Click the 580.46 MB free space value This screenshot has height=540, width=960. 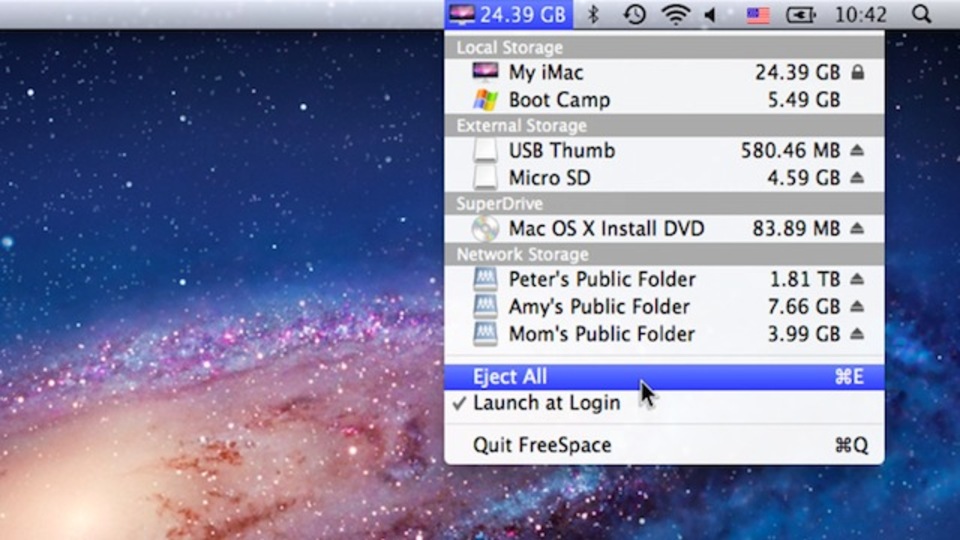tap(790, 151)
